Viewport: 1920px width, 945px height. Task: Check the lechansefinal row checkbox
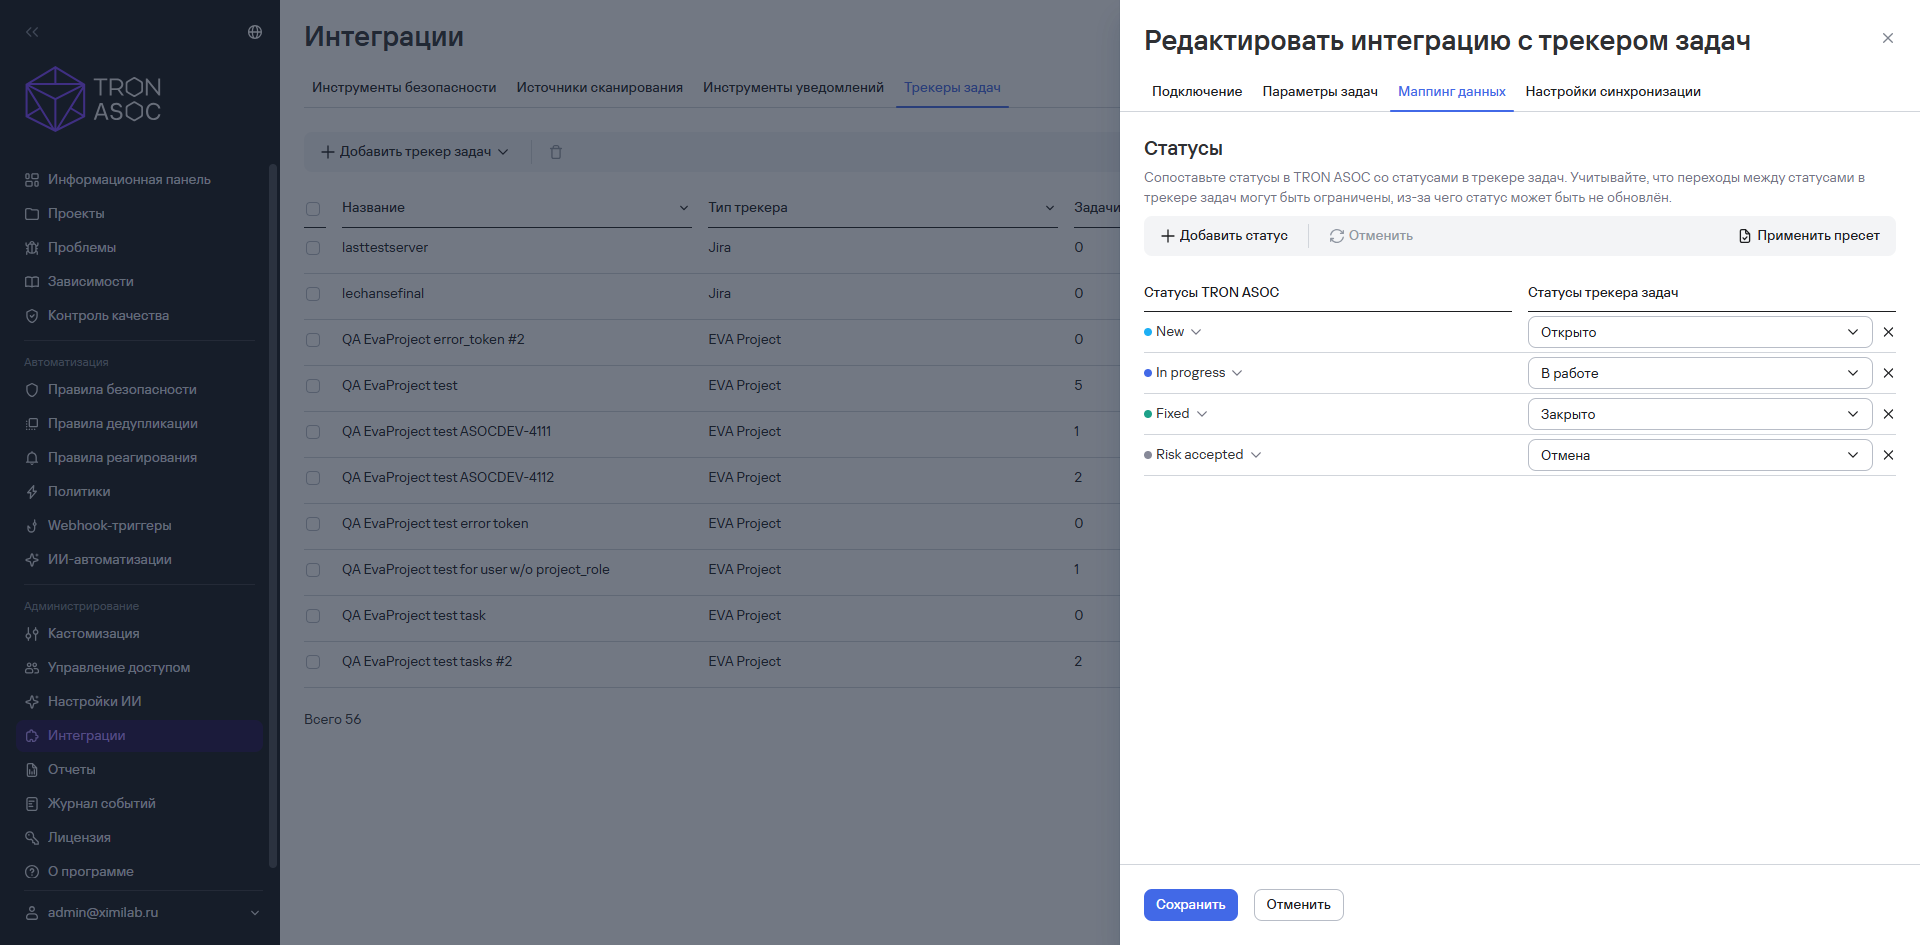(x=313, y=294)
